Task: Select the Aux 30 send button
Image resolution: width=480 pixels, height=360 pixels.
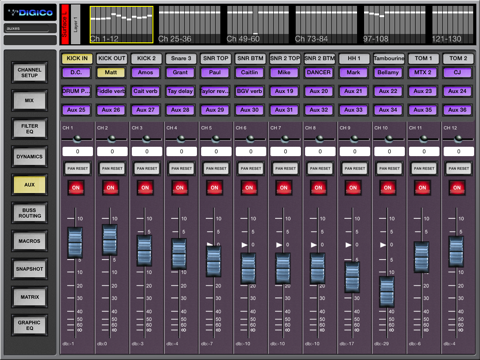Action: (x=250, y=110)
